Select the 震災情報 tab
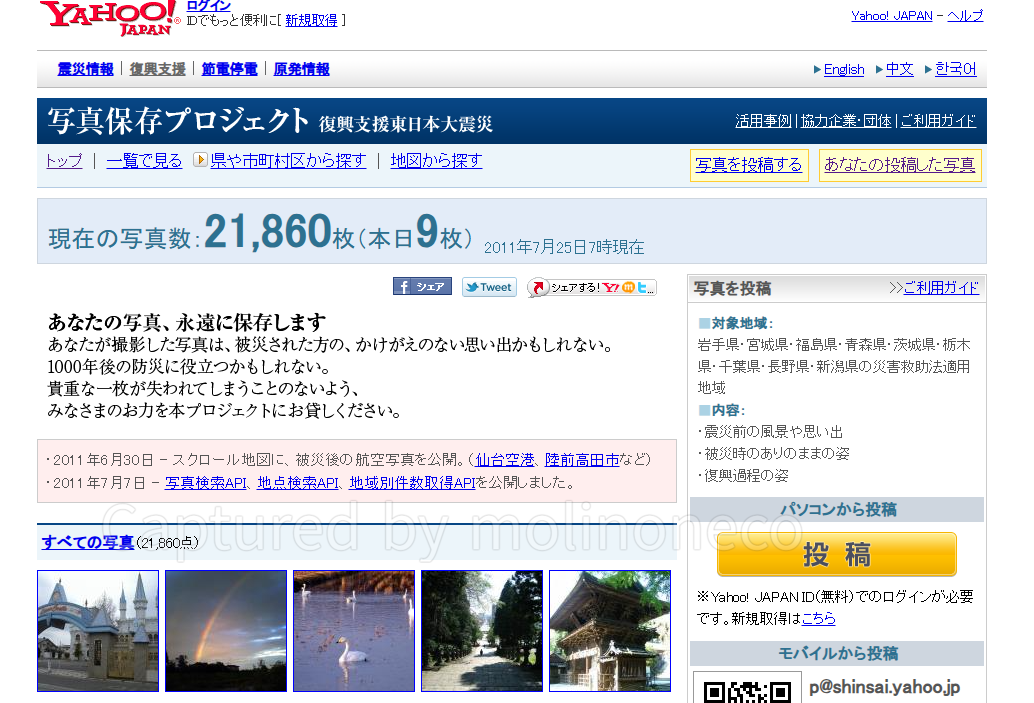The width and height of the screenshot is (1034, 703). point(85,69)
